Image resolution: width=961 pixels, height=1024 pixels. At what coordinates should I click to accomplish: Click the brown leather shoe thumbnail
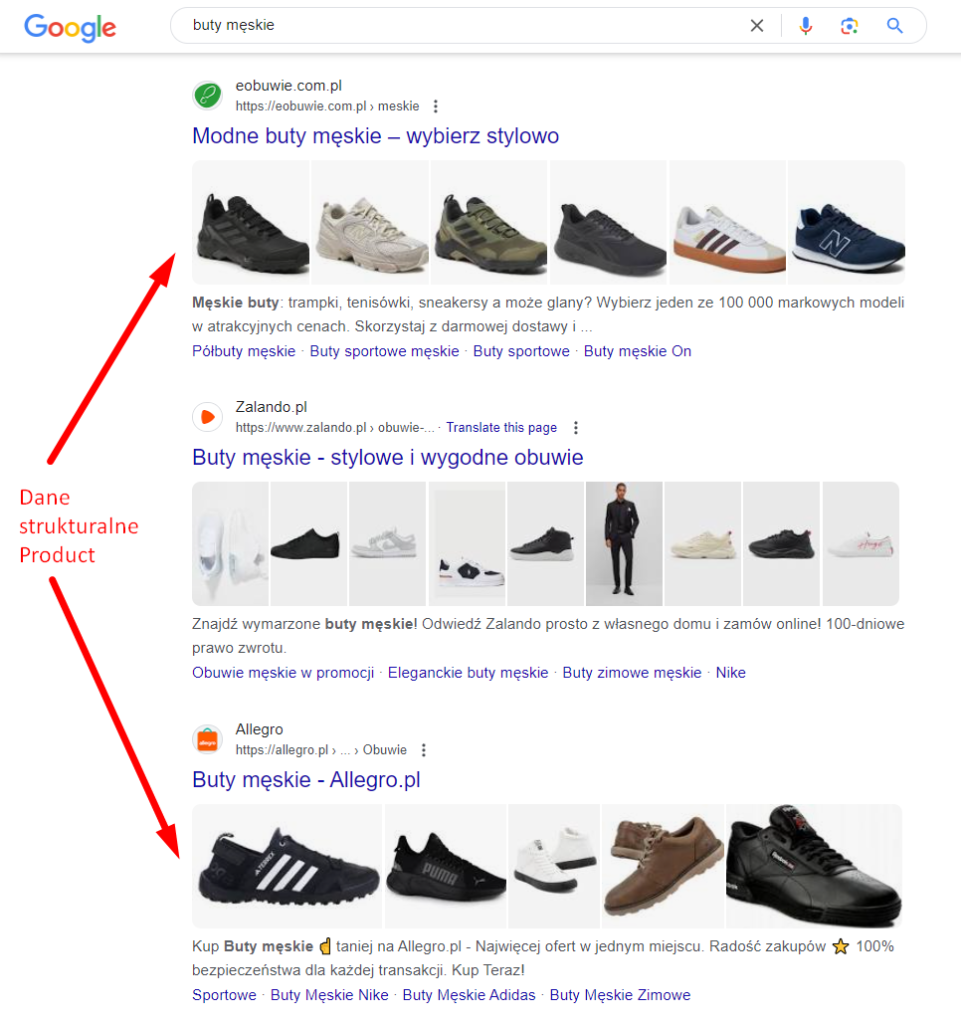pyautogui.click(x=663, y=866)
